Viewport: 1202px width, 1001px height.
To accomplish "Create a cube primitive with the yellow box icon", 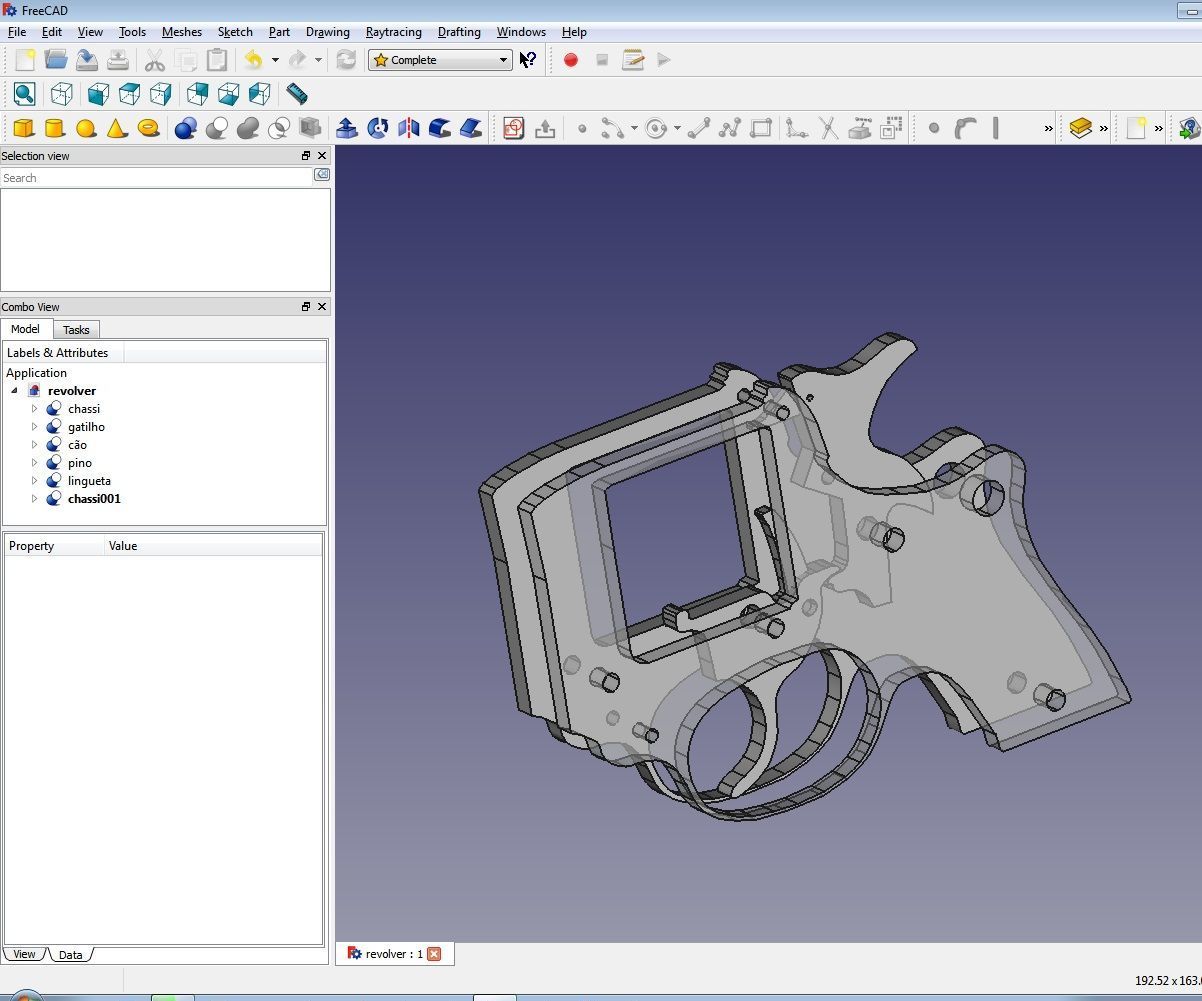I will (x=23, y=128).
